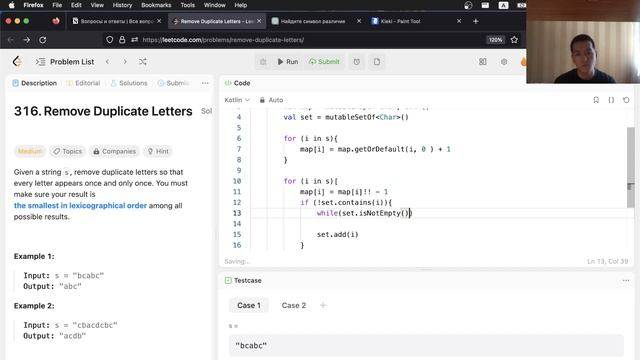
Task: Switch to the Submissions tab
Action: (173, 83)
